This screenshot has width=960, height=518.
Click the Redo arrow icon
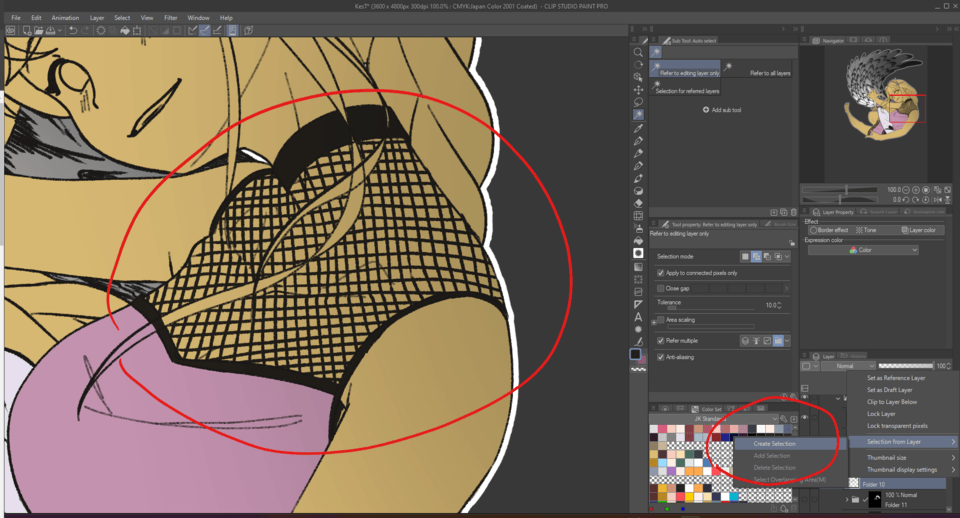pos(85,30)
